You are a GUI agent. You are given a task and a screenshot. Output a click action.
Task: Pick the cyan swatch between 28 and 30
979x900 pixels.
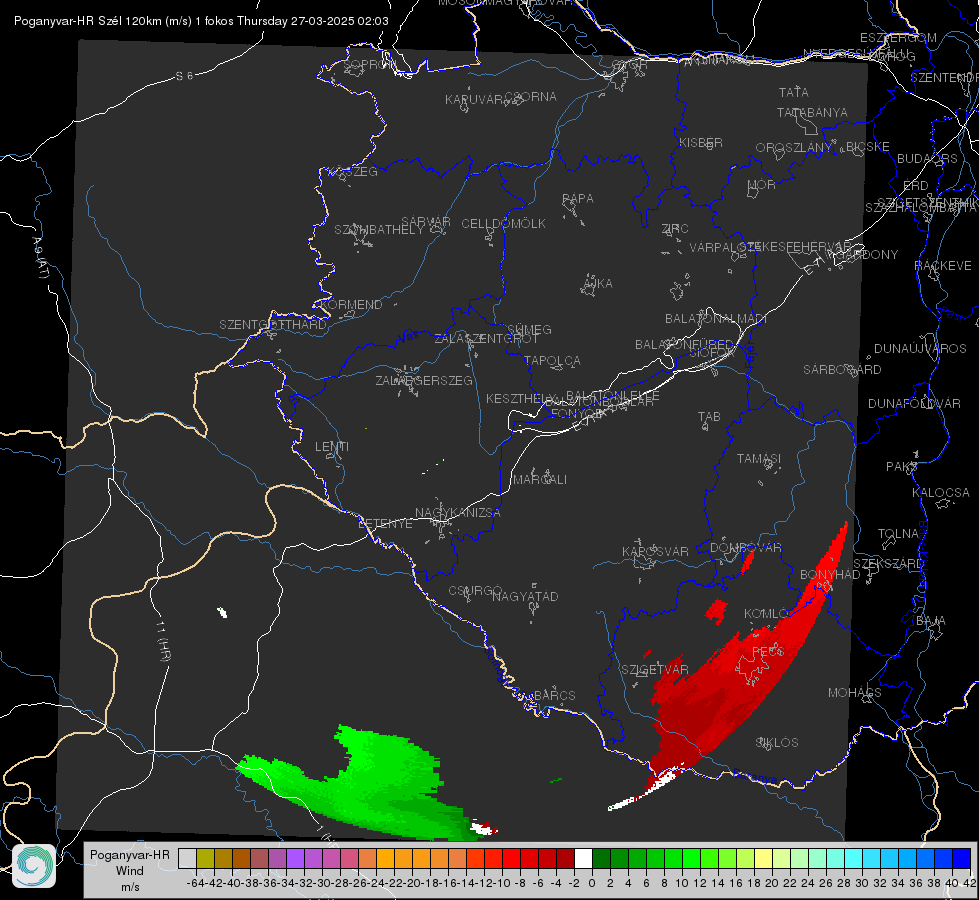[854, 859]
